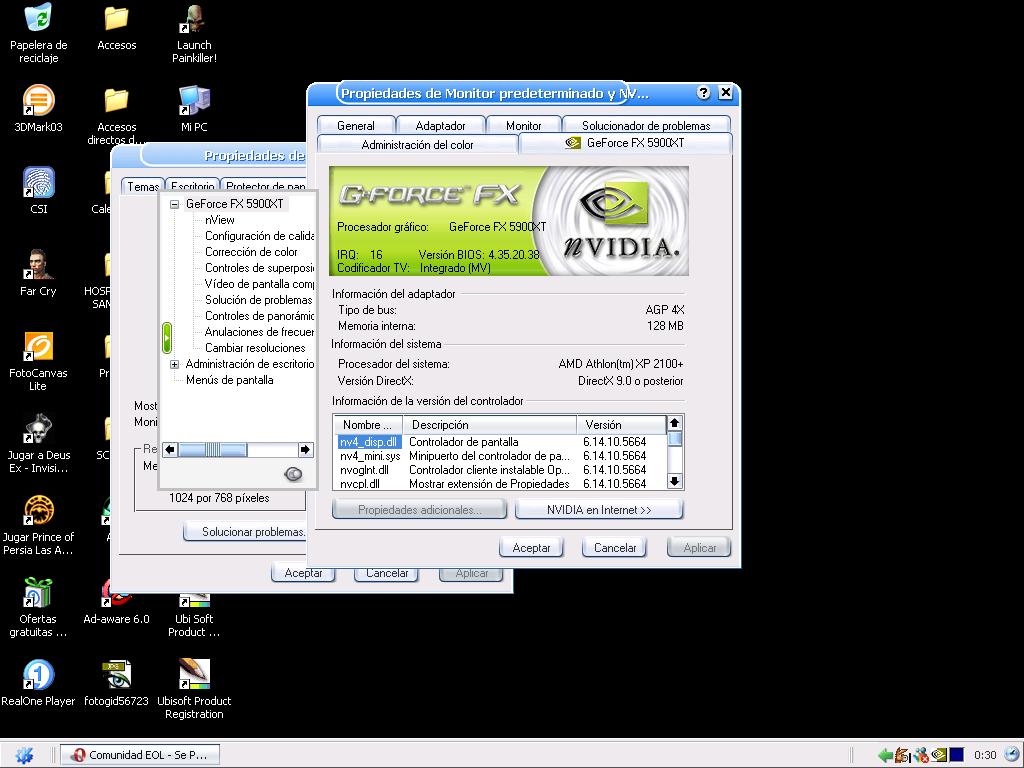Switch to the Adaptador tab

(440, 126)
